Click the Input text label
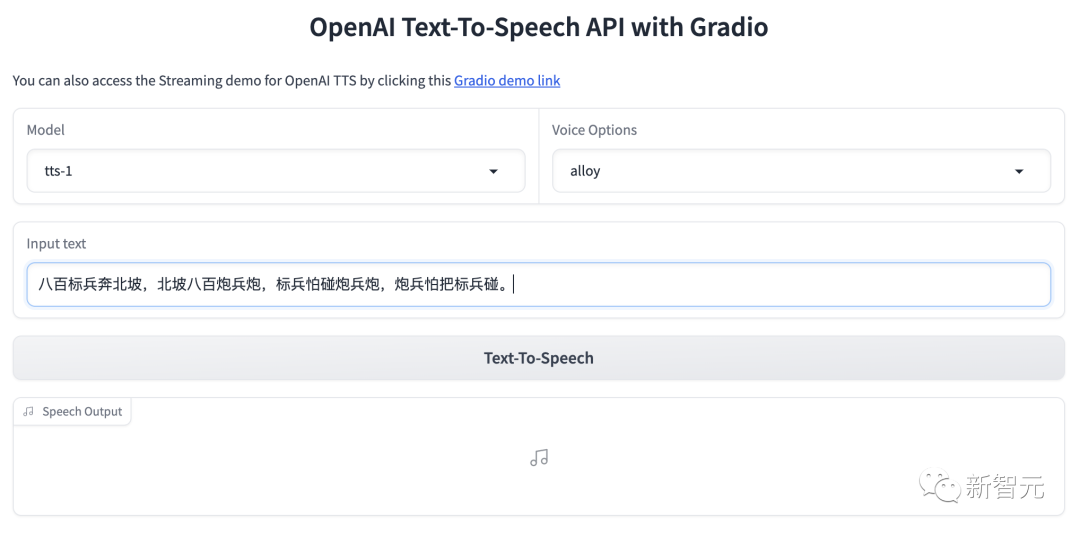Screen dimensions: 1080x534 point(56,243)
